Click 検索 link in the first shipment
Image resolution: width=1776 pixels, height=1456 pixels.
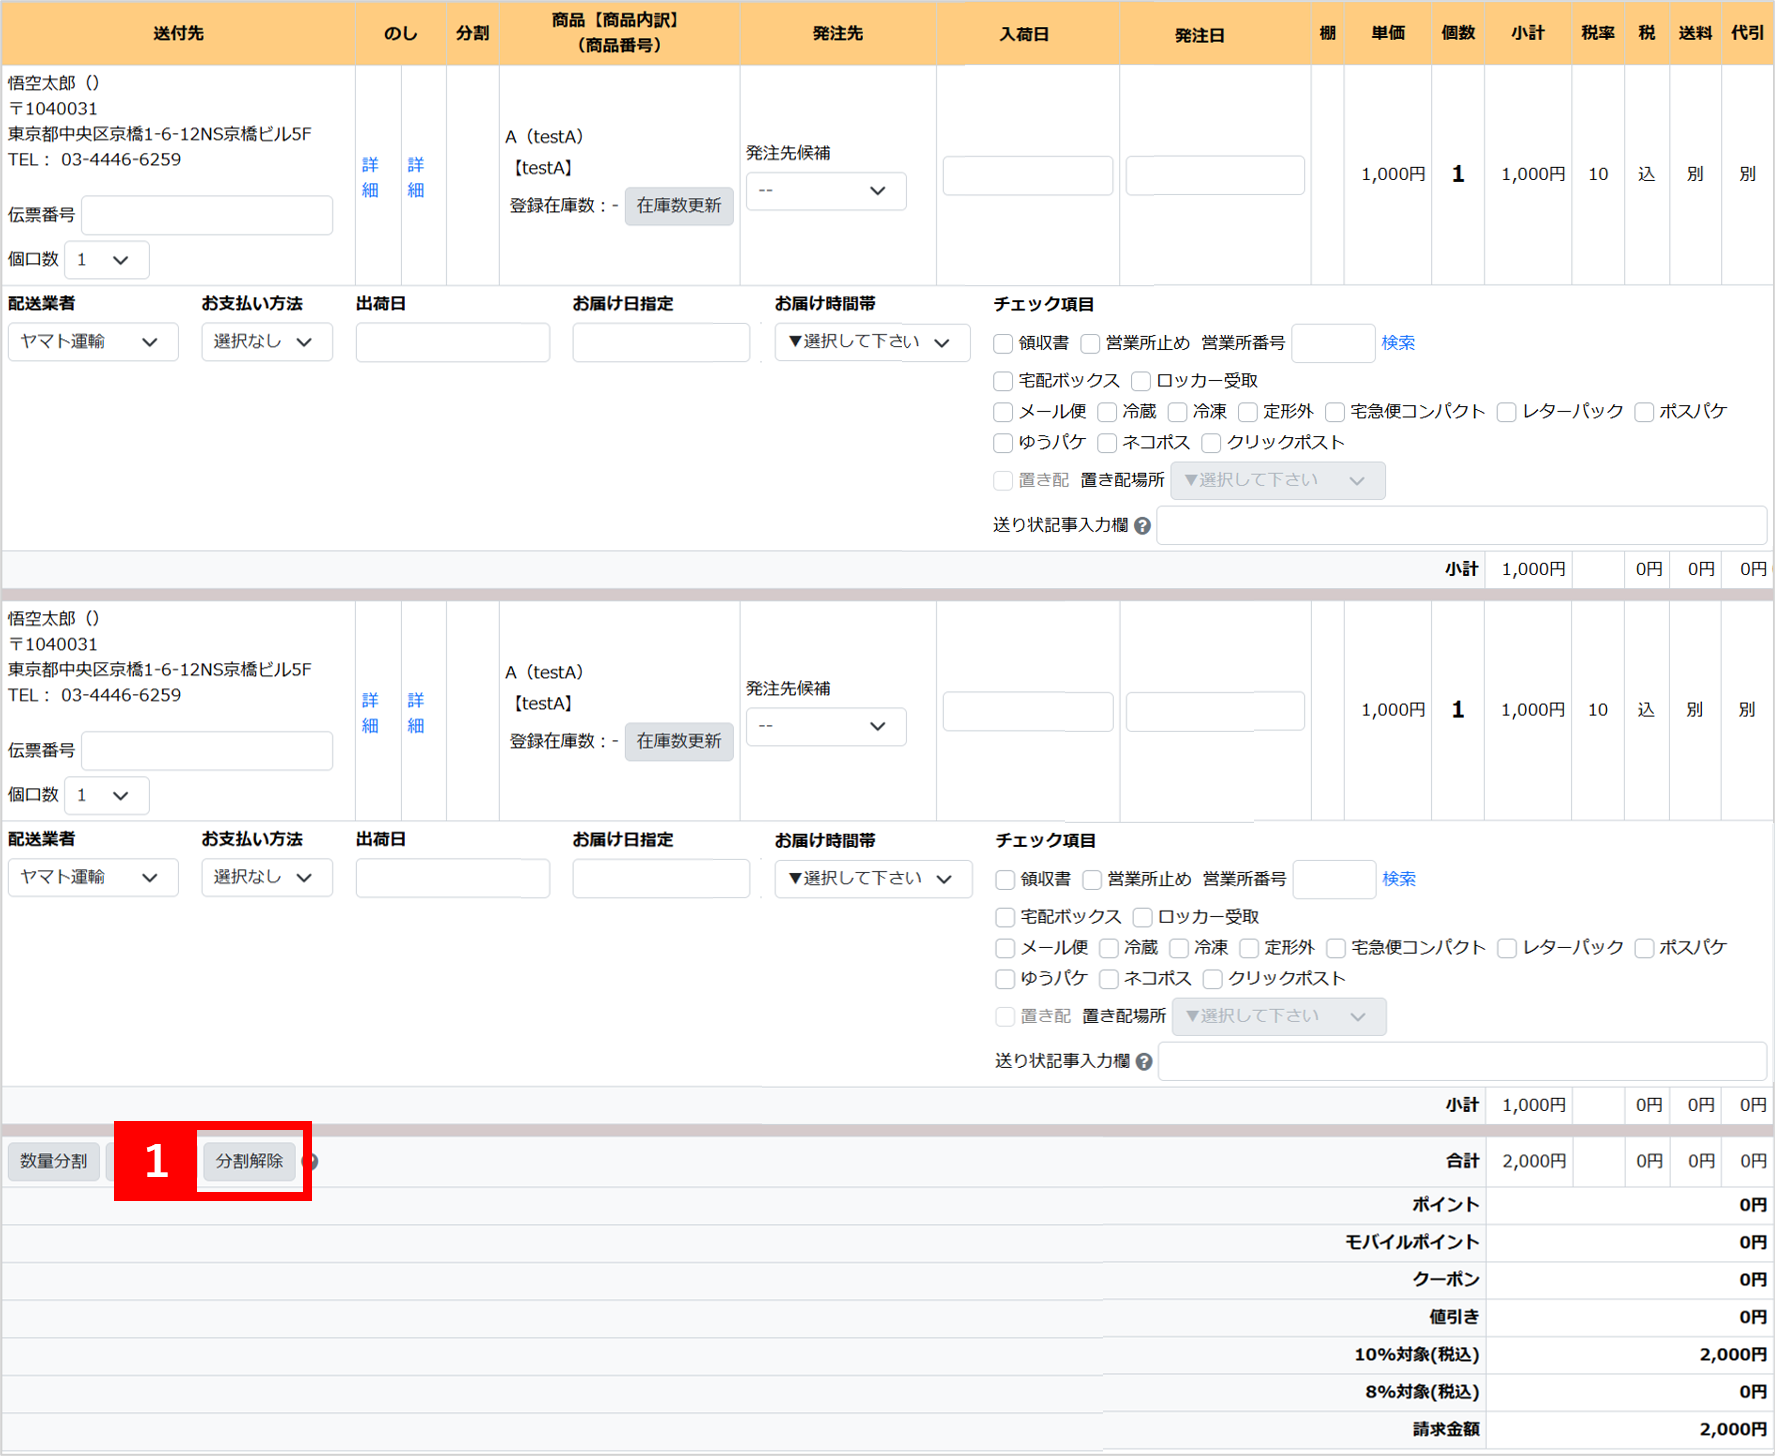(1397, 343)
